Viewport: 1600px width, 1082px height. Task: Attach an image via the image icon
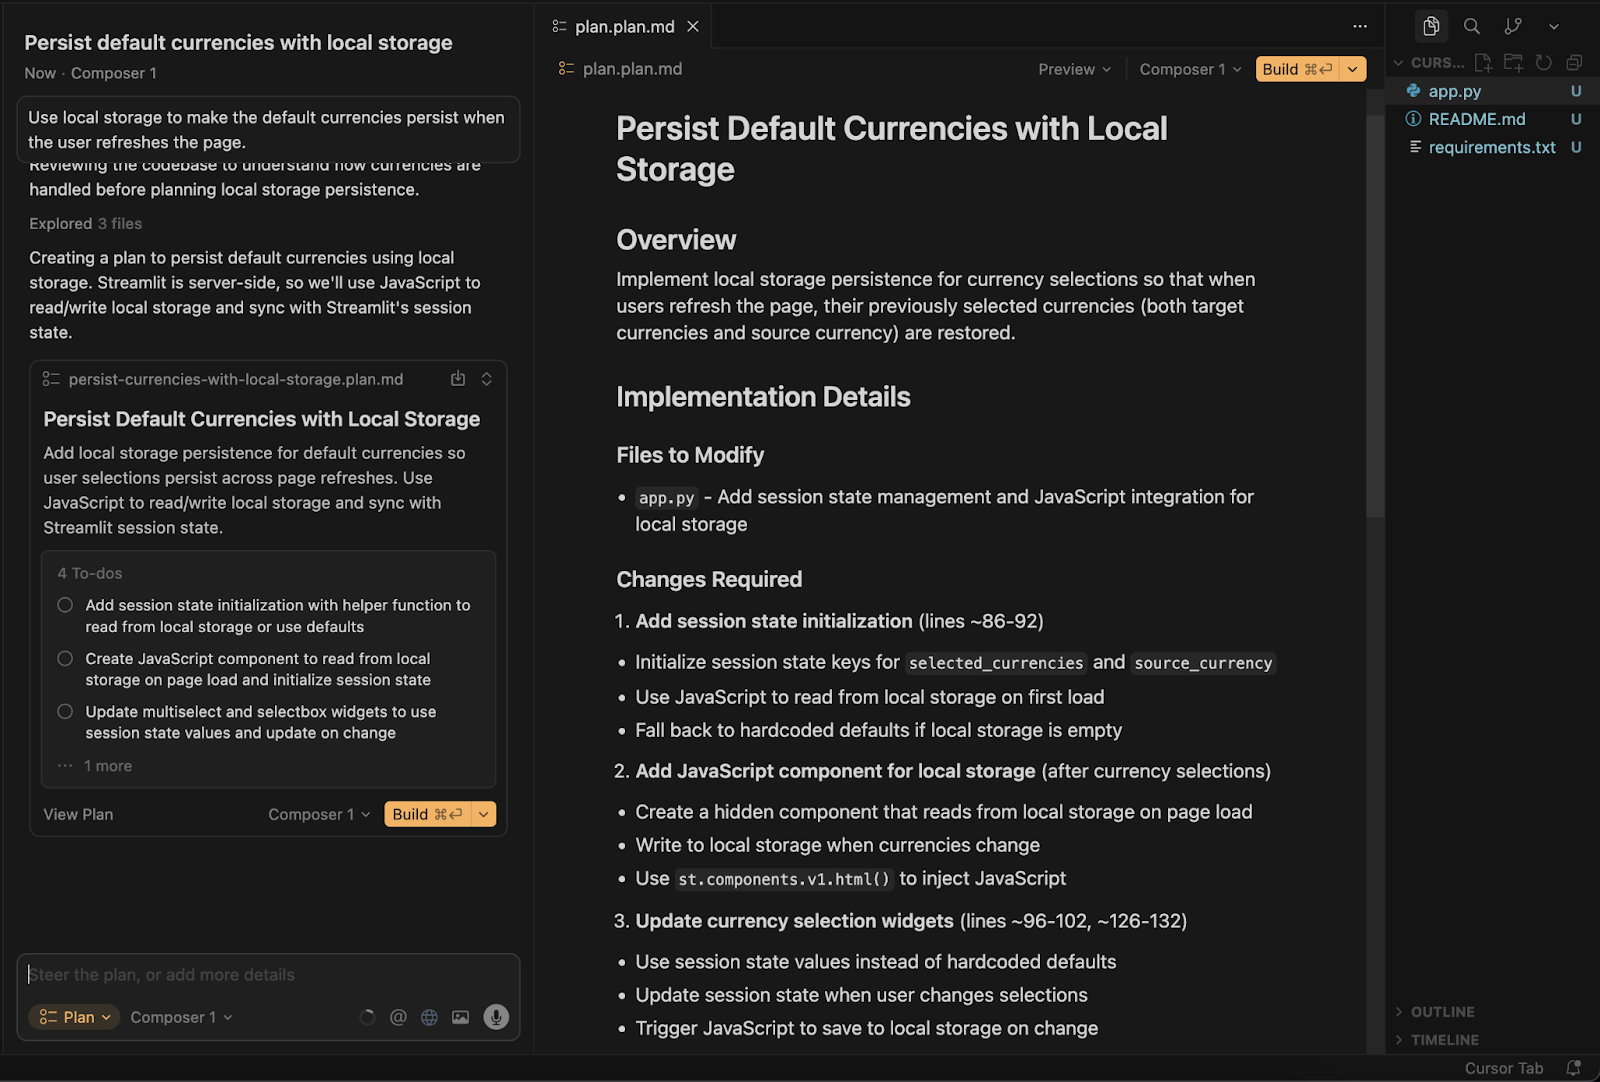tap(460, 1017)
